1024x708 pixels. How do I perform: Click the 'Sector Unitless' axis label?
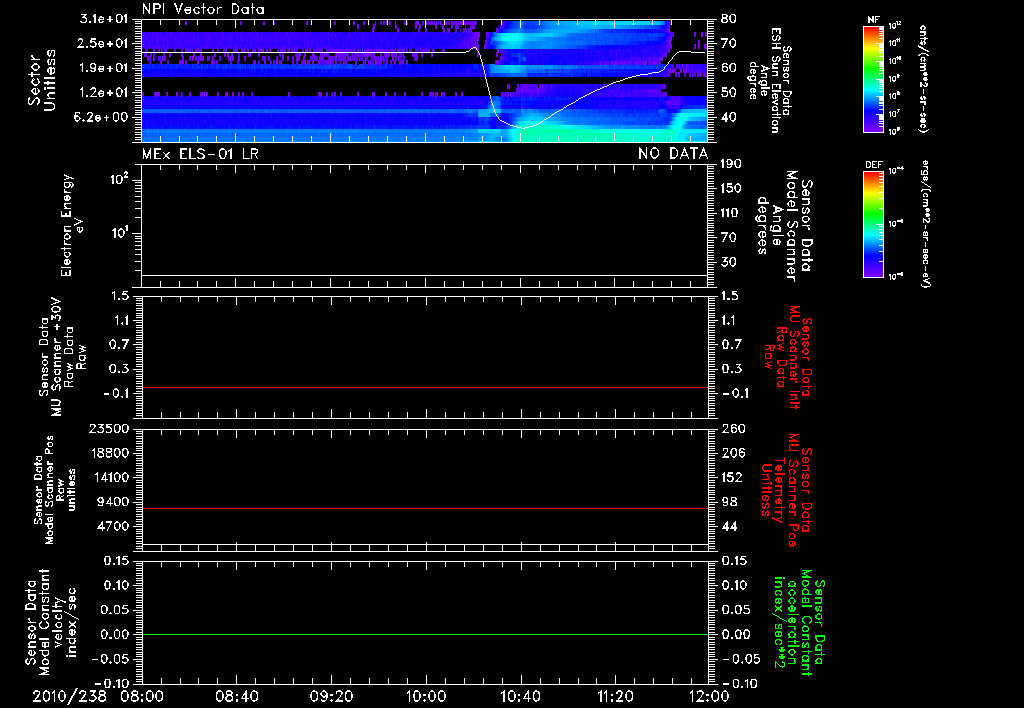42,80
